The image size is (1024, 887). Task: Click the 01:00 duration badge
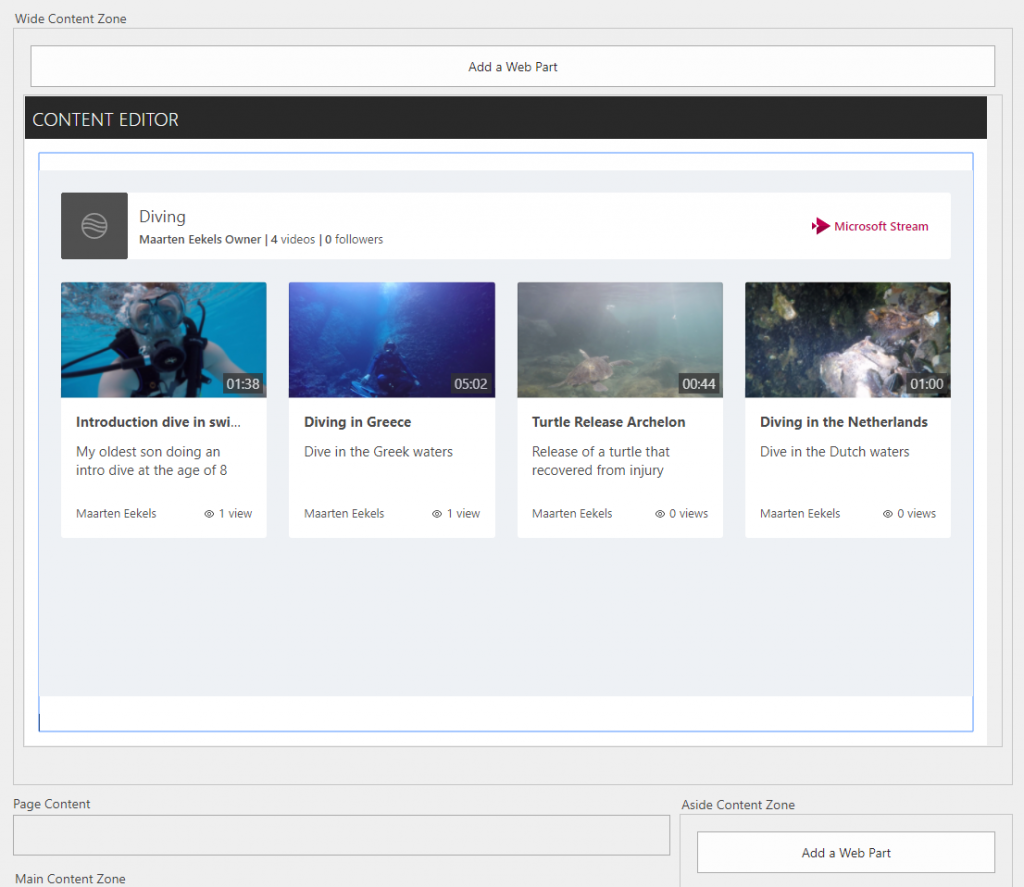[927, 384]
